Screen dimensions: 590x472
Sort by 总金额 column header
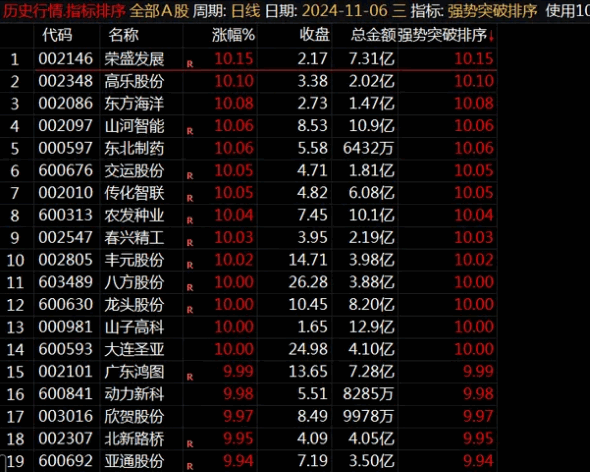[373, 35]
